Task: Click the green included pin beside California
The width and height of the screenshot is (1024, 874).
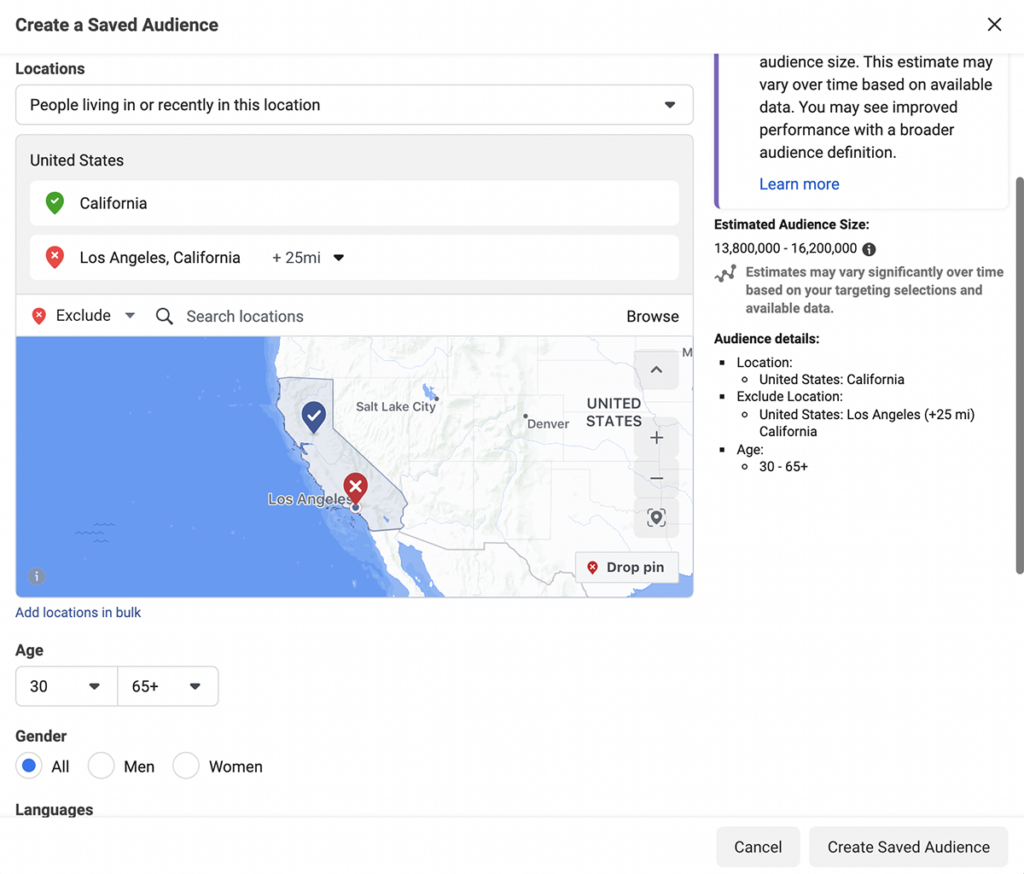Action: [54, 203]
